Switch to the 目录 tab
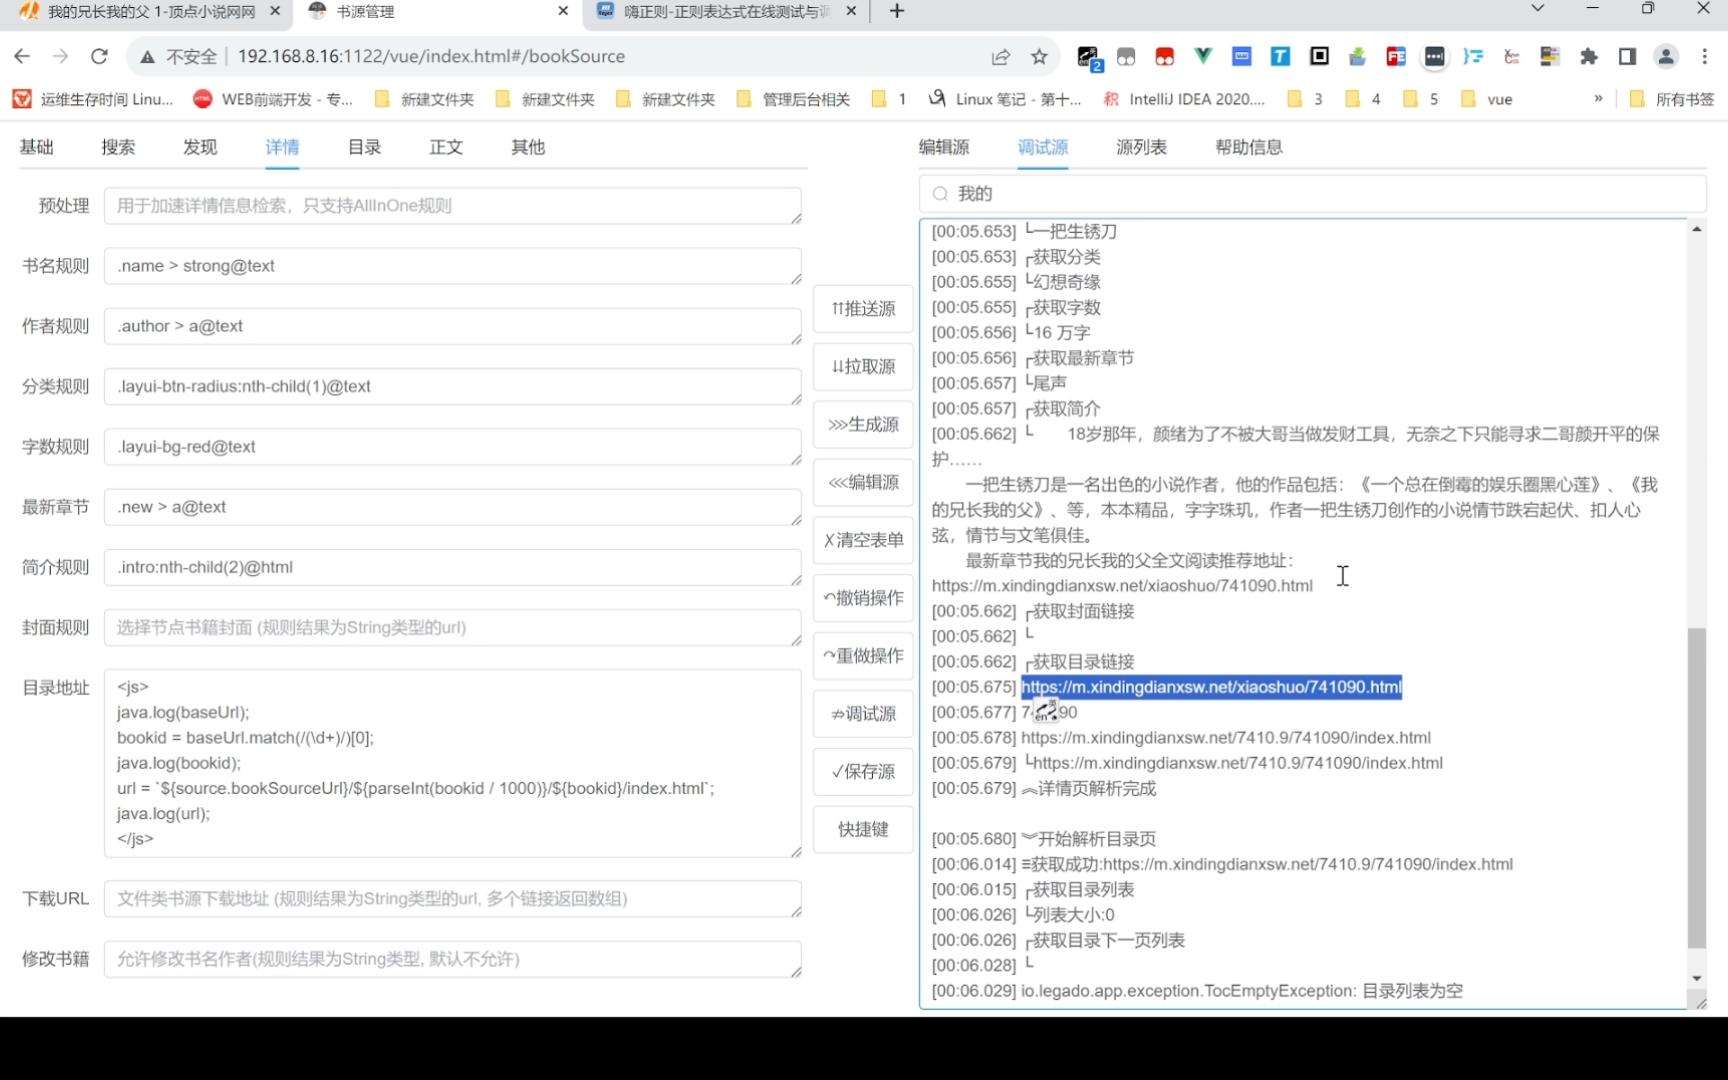 click(364, 147)
